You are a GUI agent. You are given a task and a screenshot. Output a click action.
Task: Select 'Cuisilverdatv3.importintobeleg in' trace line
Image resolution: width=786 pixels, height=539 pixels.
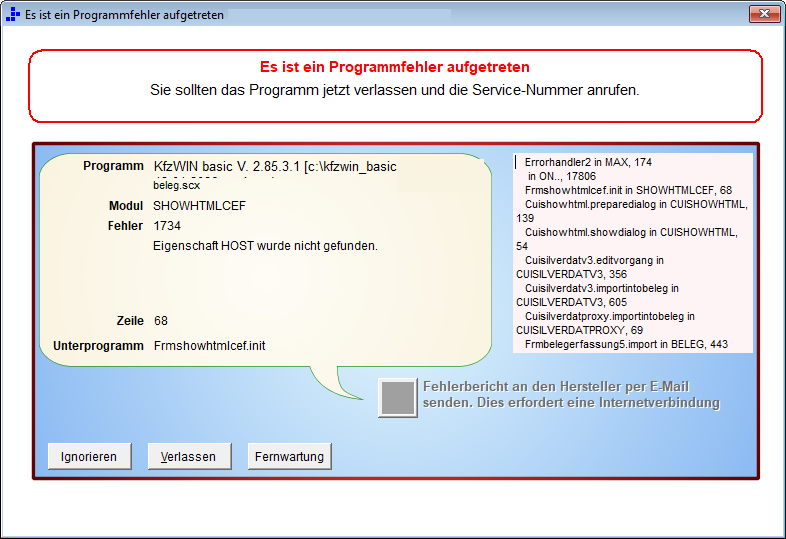tap(602, 288)
